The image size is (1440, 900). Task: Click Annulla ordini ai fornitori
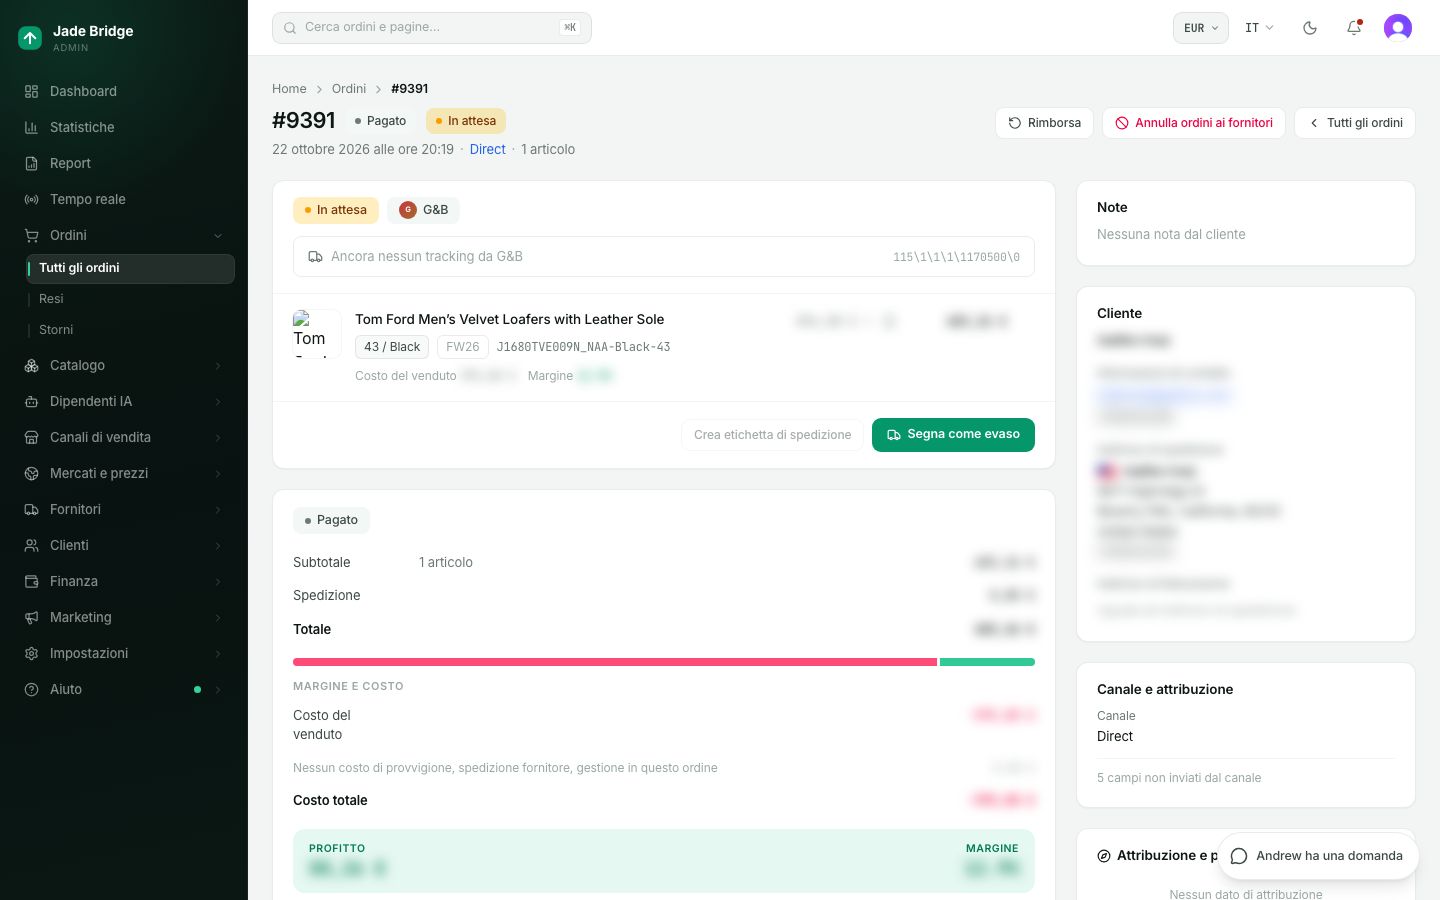pos(1194,123)
